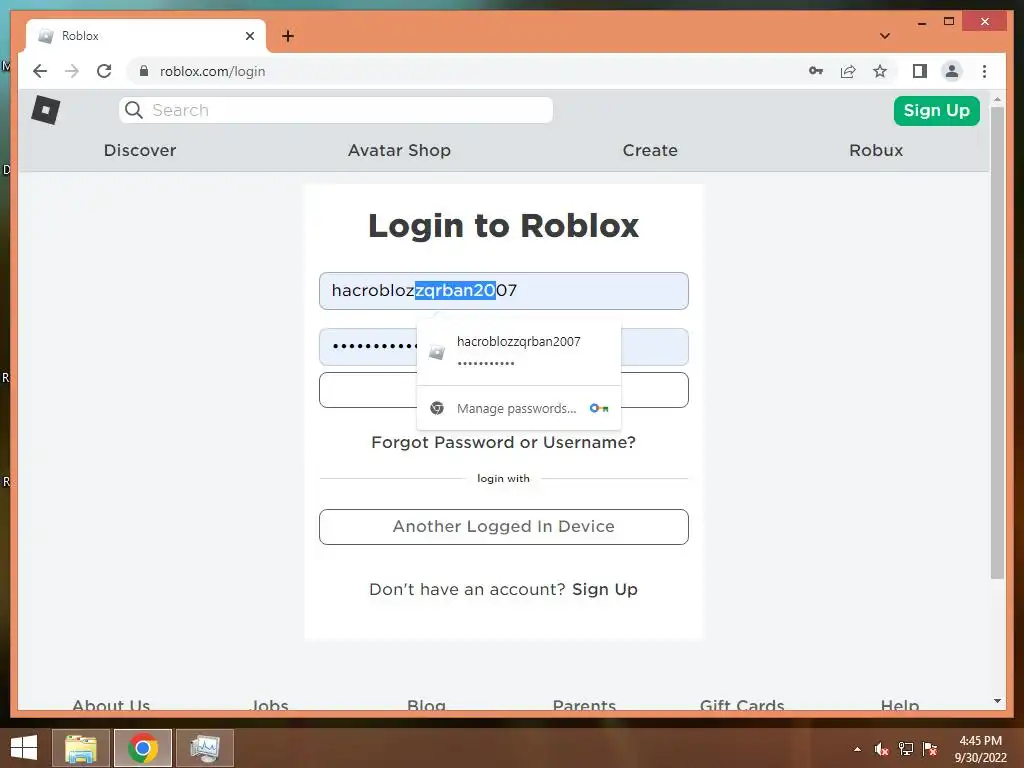
Task: Click Forgot Password or Username link
Action: click(503, 442)
